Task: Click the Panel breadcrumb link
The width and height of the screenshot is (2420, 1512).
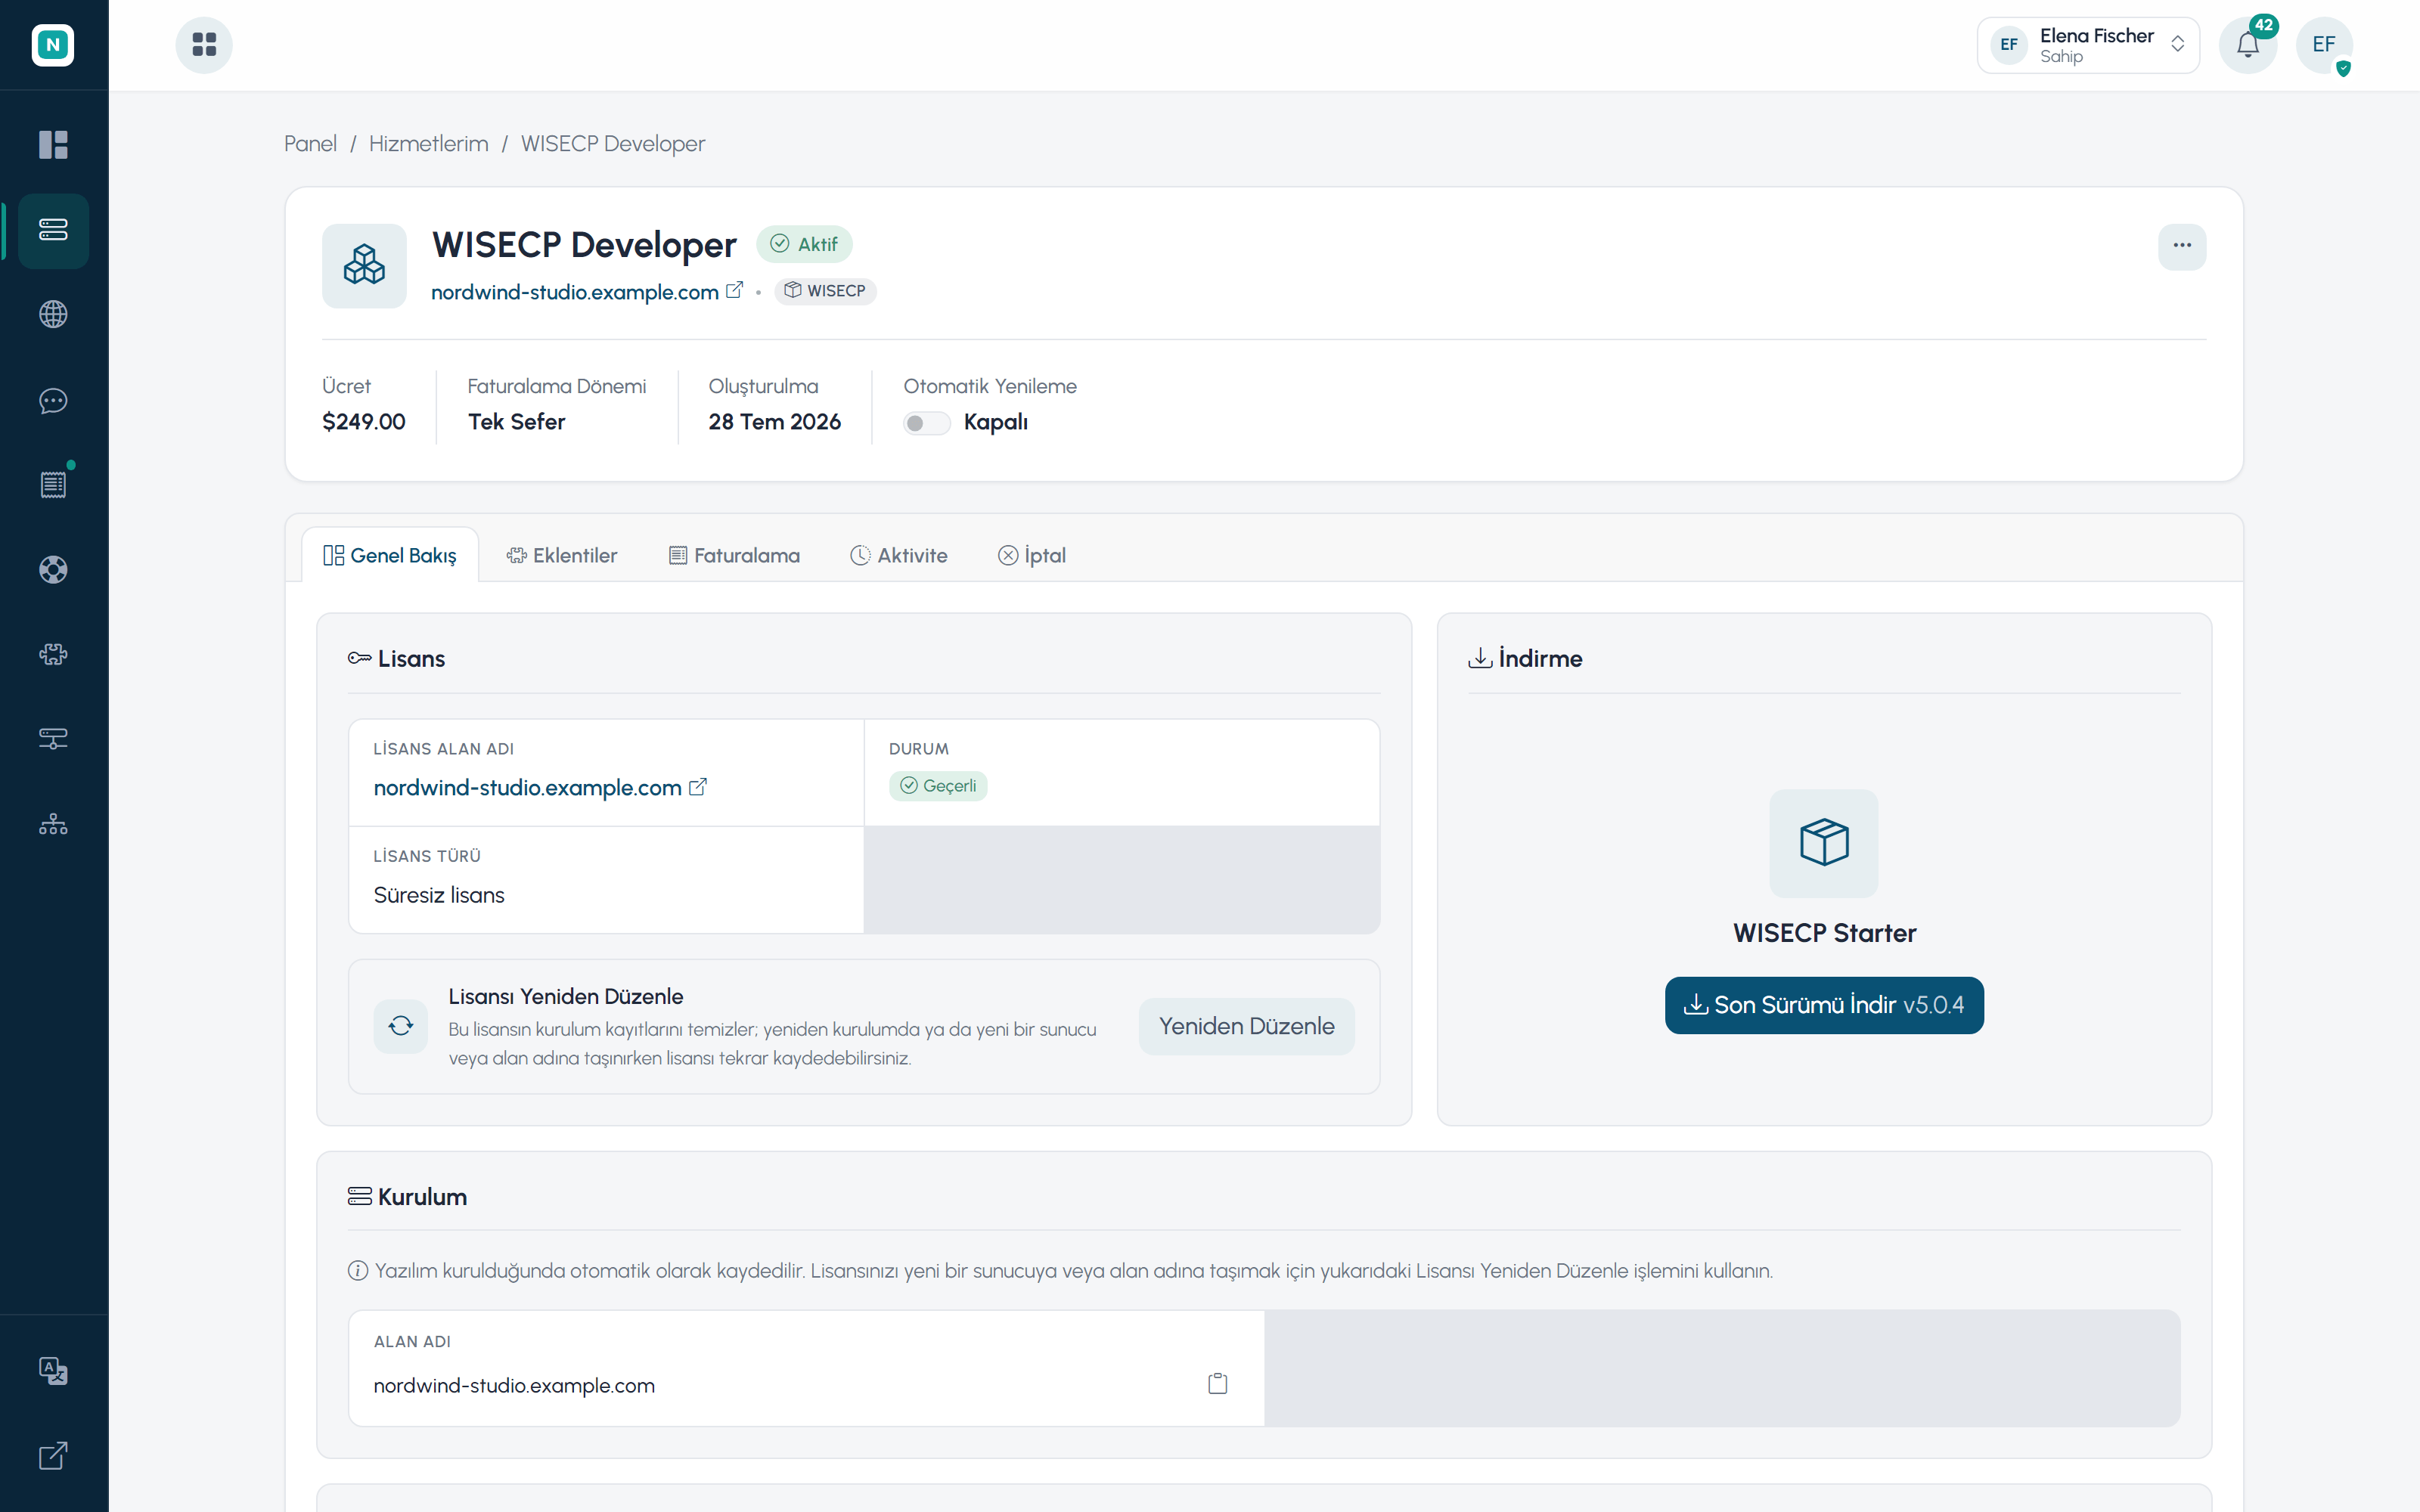Action: point(310,144)
